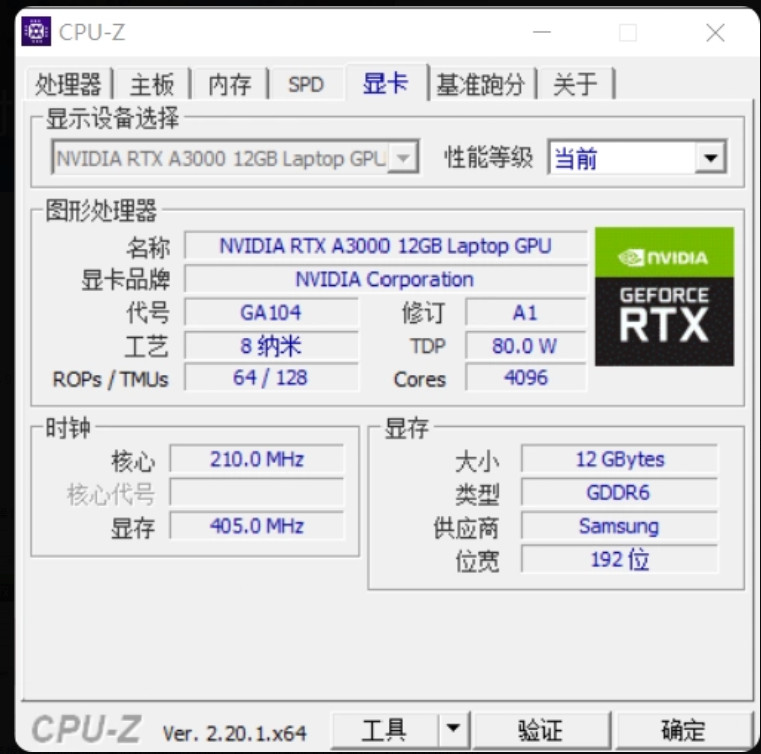Viewport: 761px width, 754px height.
Task: Click the 验证 button
Action: (x=541, y=730)
